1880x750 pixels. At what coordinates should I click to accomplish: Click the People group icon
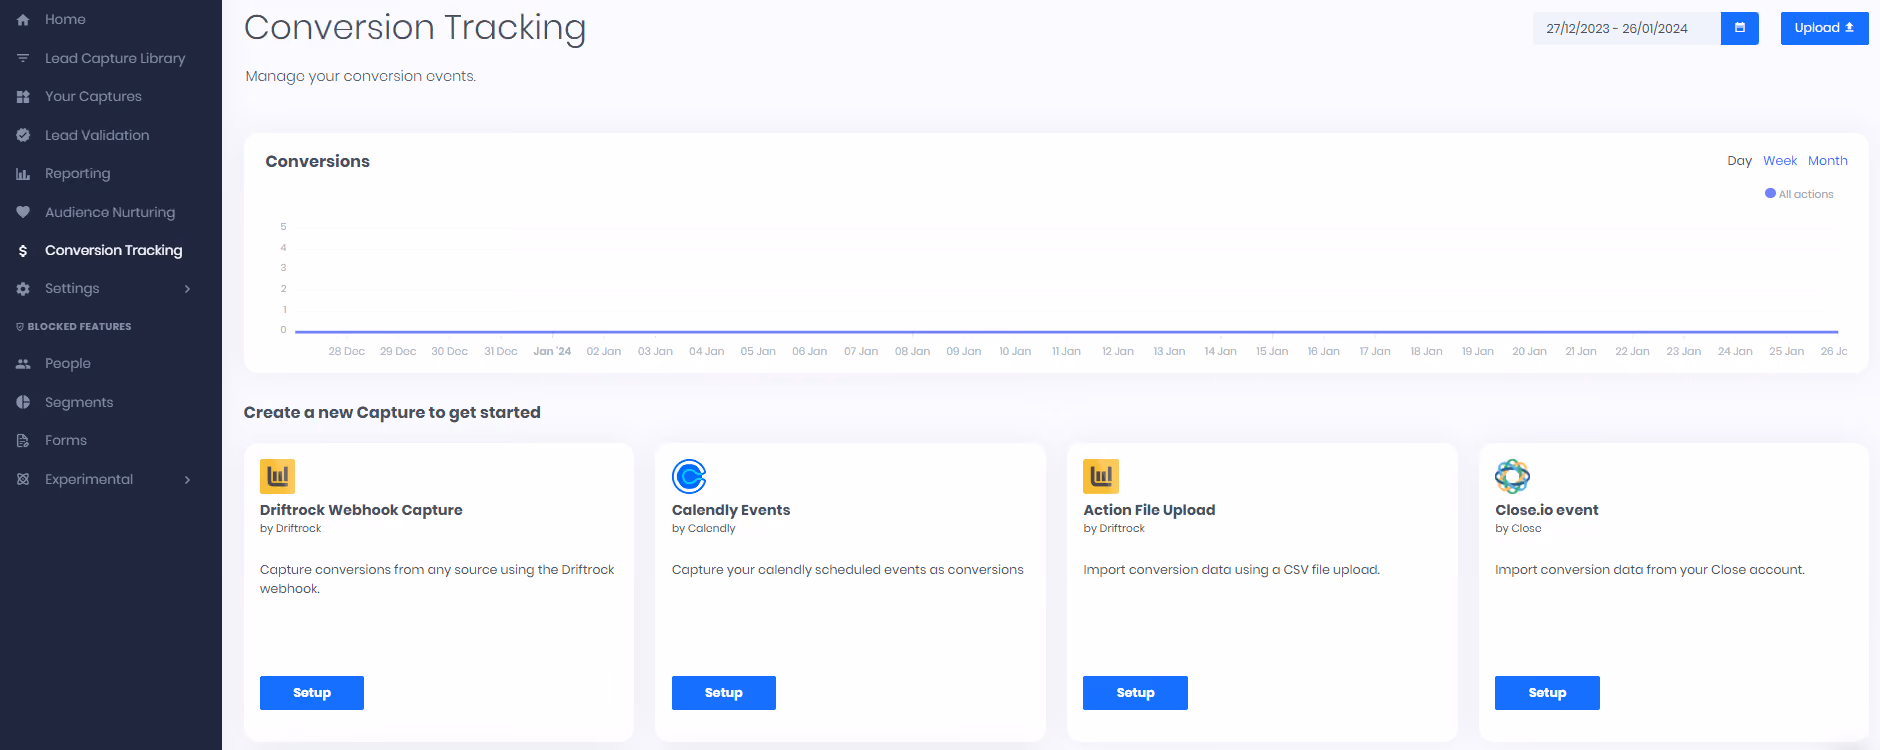[23, 364]
